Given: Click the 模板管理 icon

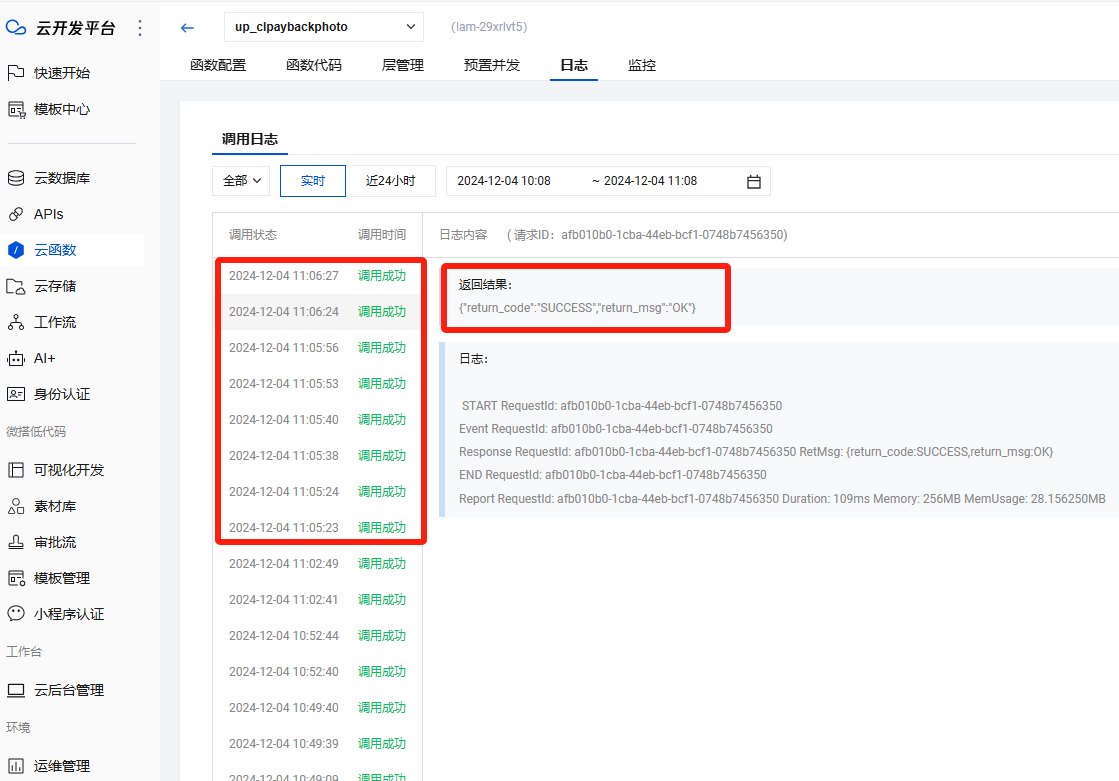Looking at the screenshot, I should click(x=16, y=578).
